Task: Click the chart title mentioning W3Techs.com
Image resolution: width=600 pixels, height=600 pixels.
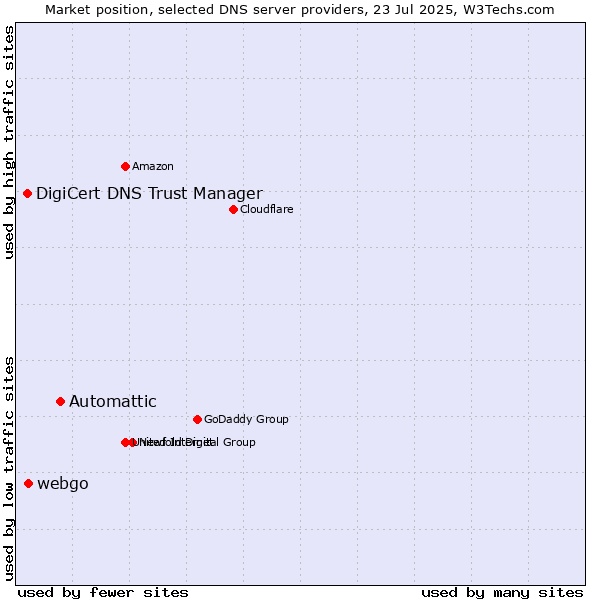Action: click(300, 10)
